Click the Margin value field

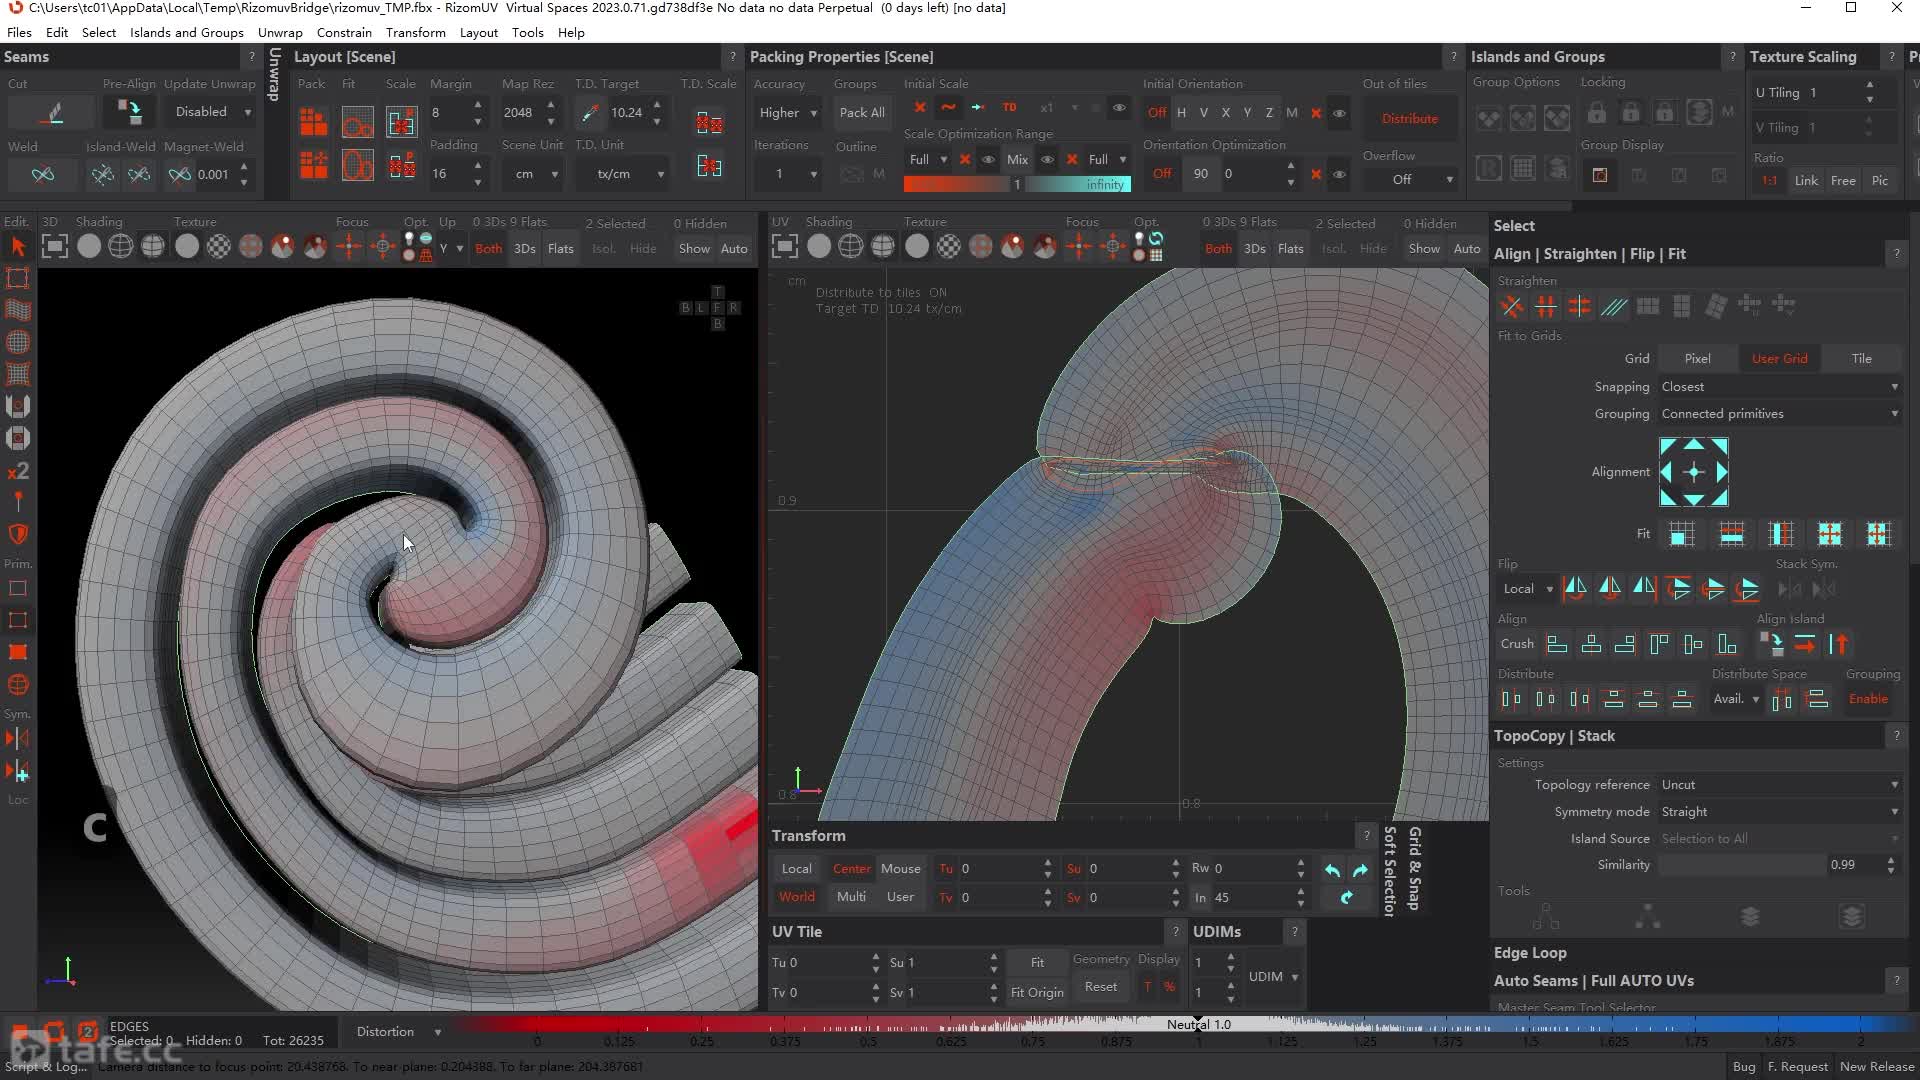coord(450,113)
